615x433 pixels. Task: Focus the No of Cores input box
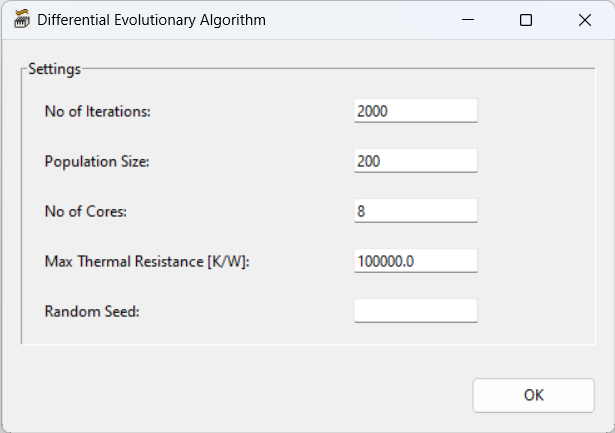tap(416, 211)
